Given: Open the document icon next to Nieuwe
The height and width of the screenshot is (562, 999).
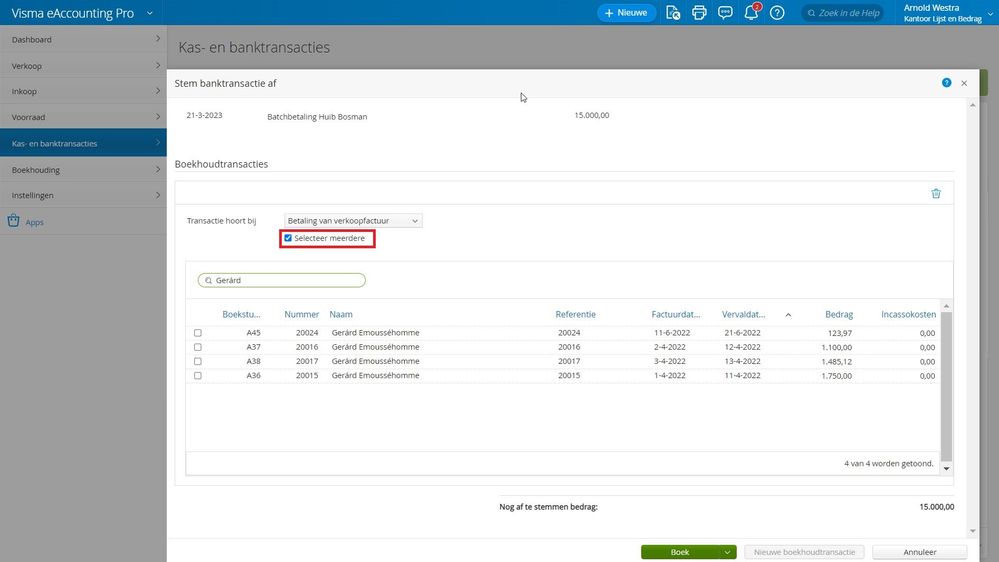Looking at the screenshot, I should (673, 13).
